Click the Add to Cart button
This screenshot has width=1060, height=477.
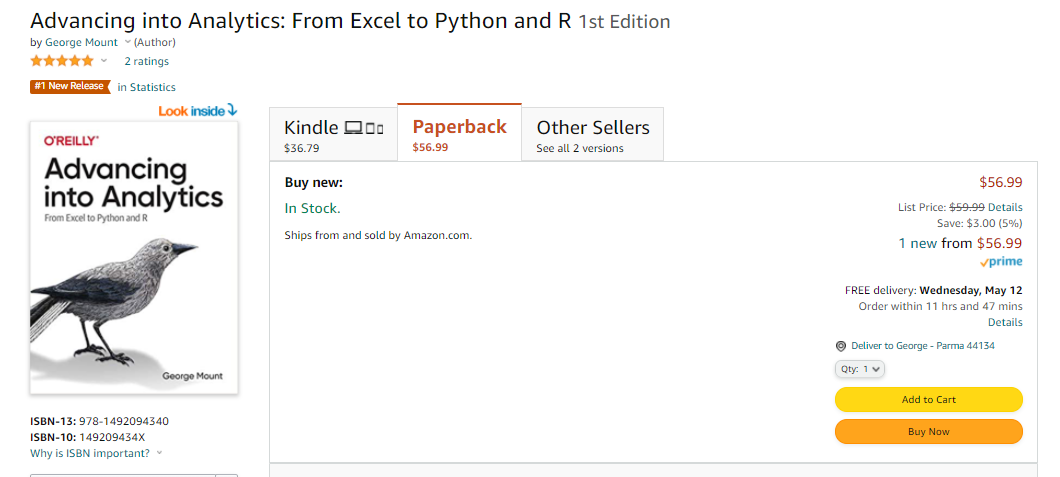pyautogui.click(x=928, y=399)
